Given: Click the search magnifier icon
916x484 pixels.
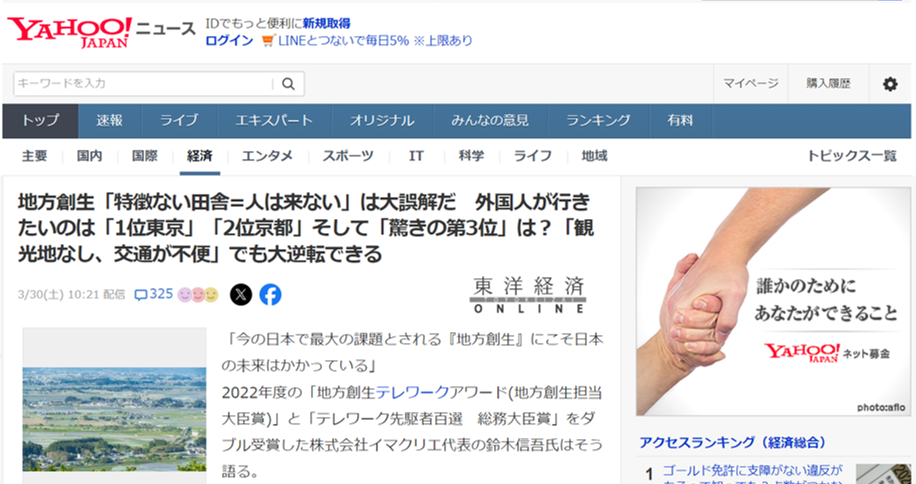Looking at the screenshot, I should pyautogui.click(x=289, y=84).
